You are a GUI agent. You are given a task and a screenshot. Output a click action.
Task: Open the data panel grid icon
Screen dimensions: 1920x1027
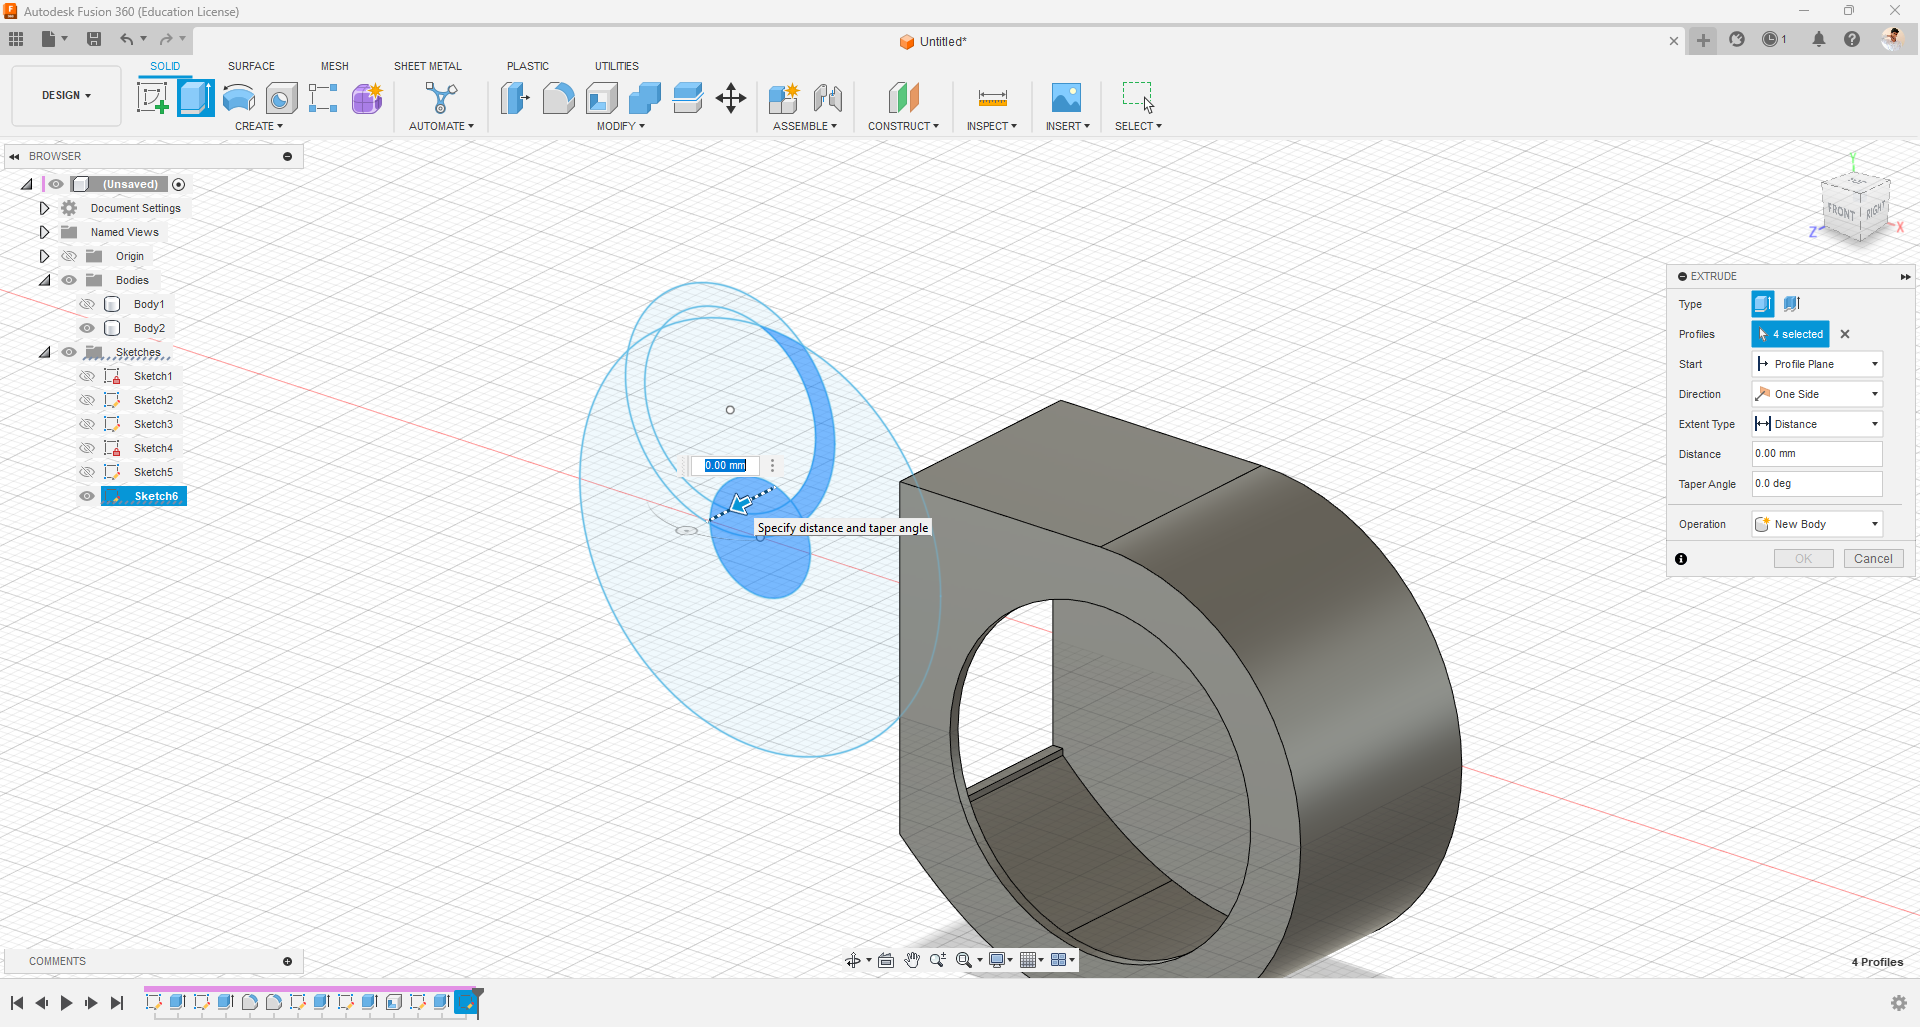pyautogui.click(x=16, y=39)
